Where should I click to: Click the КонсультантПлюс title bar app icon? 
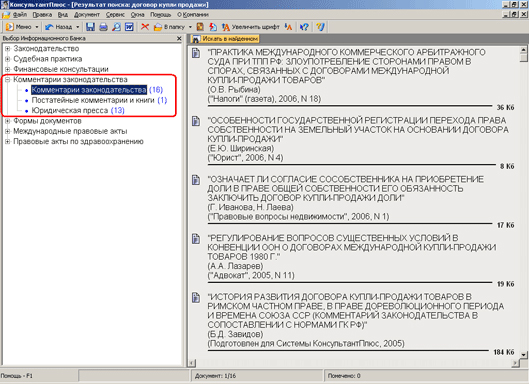coord(4,5)
